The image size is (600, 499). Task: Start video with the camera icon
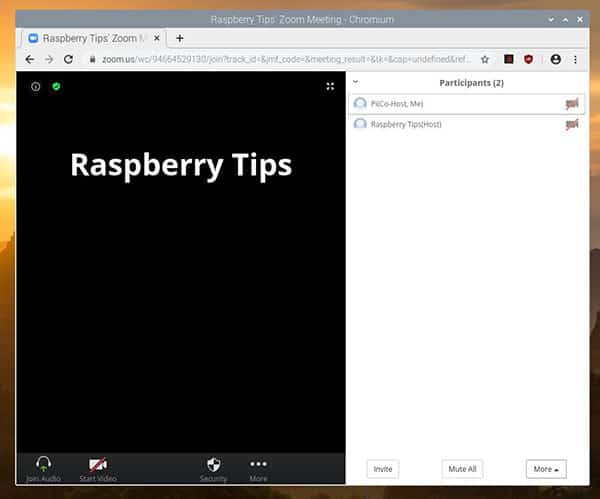(98, 464)
